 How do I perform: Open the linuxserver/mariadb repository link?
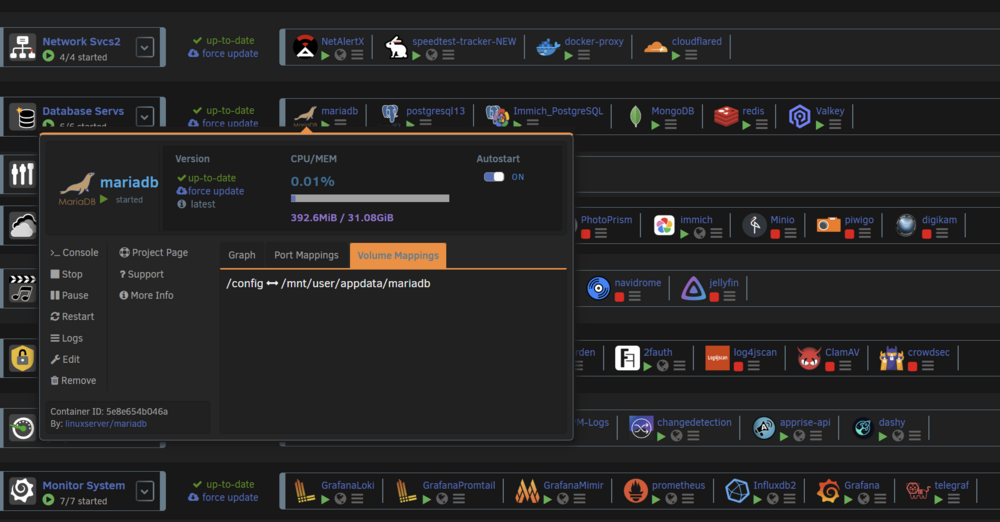point(106,424)
